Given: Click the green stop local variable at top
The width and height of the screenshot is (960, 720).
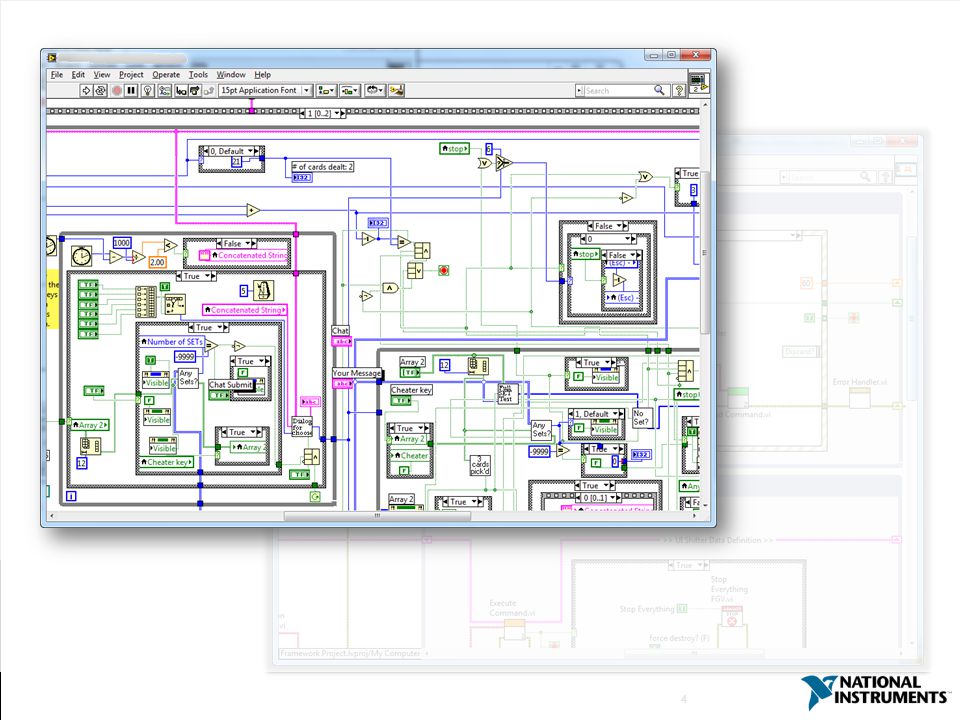Looking at the screenshot, I should tap(454, 148).
